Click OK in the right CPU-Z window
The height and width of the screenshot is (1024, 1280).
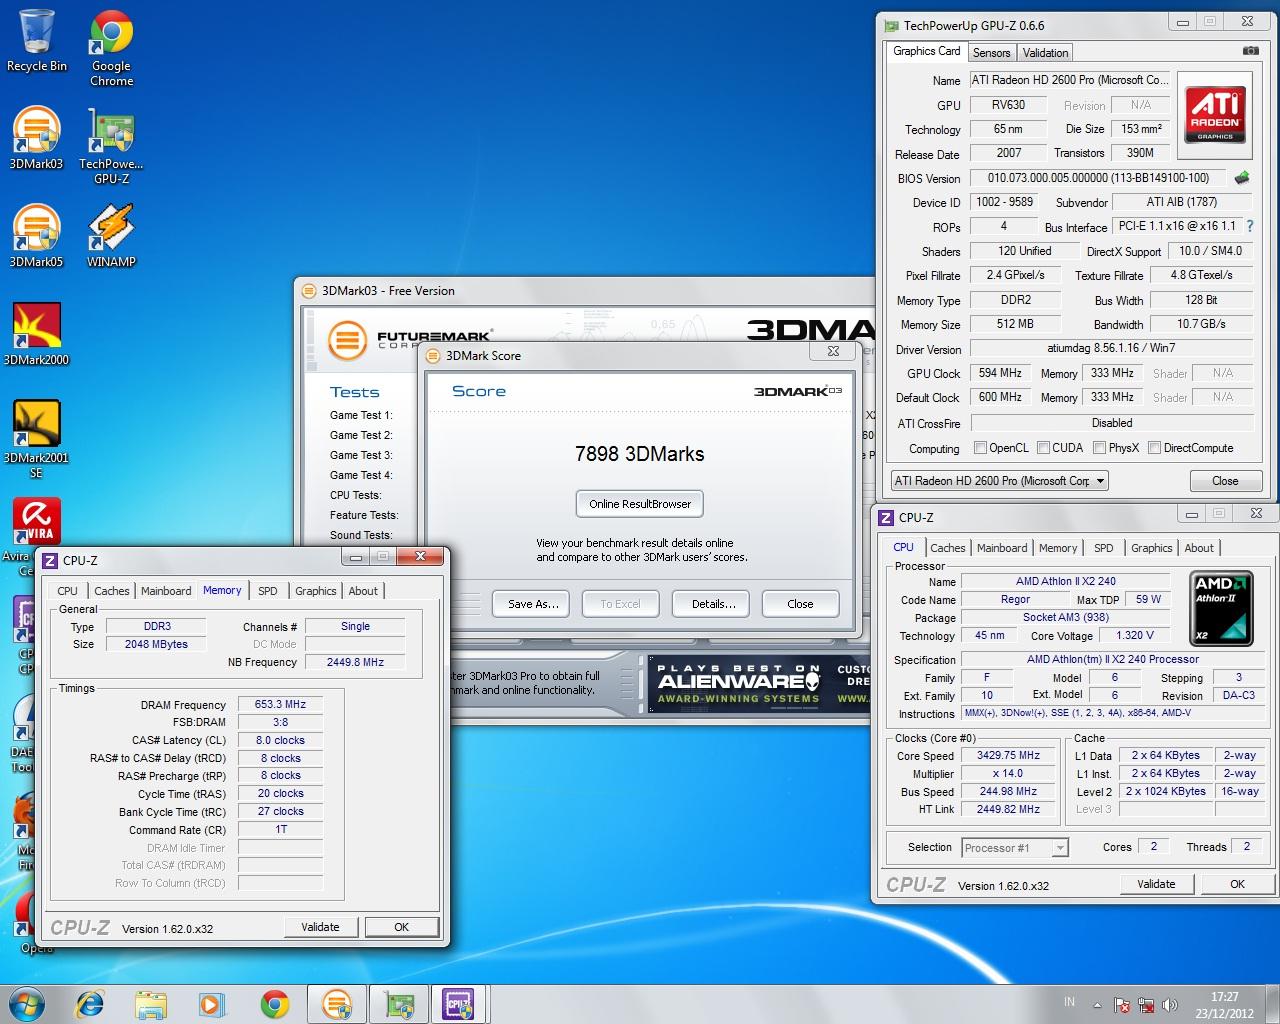coord(1237,884)
